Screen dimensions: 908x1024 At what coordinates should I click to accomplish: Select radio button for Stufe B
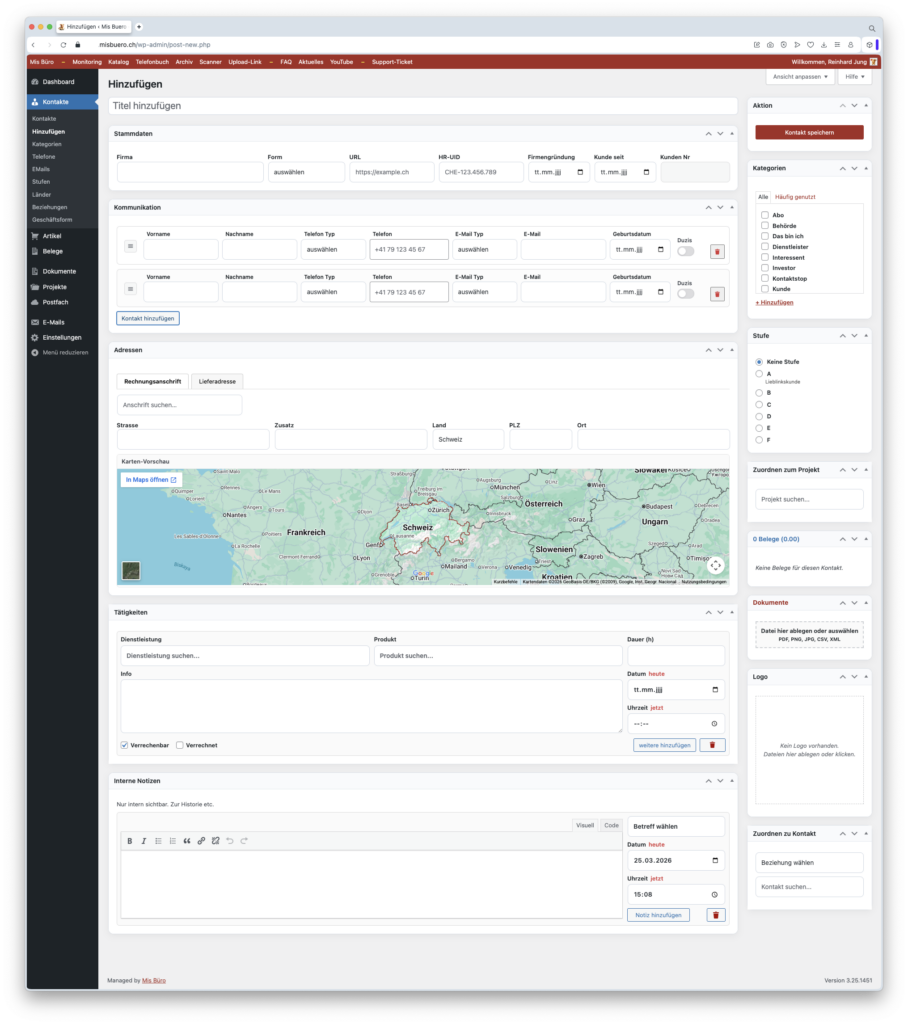760,393
